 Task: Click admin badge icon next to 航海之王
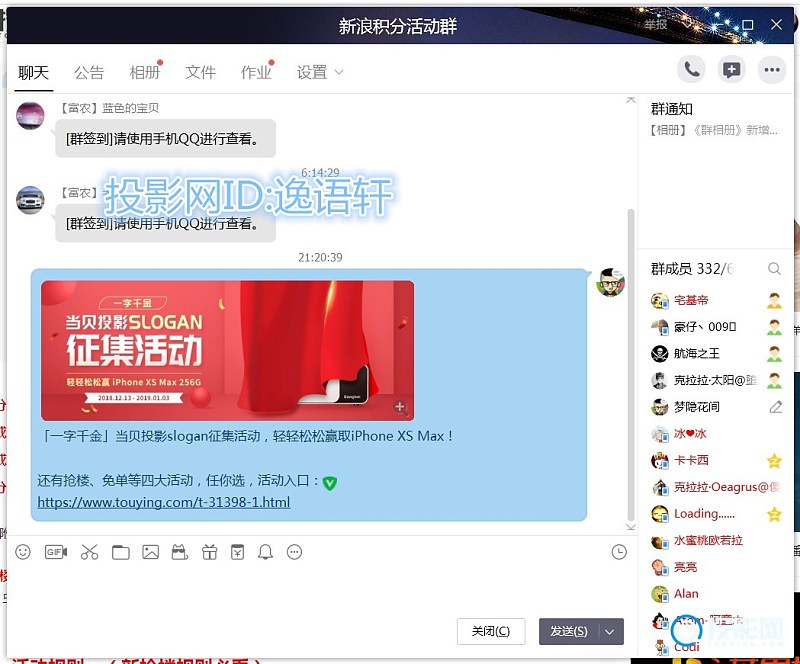pyautogui.click(x=774, y=354)
